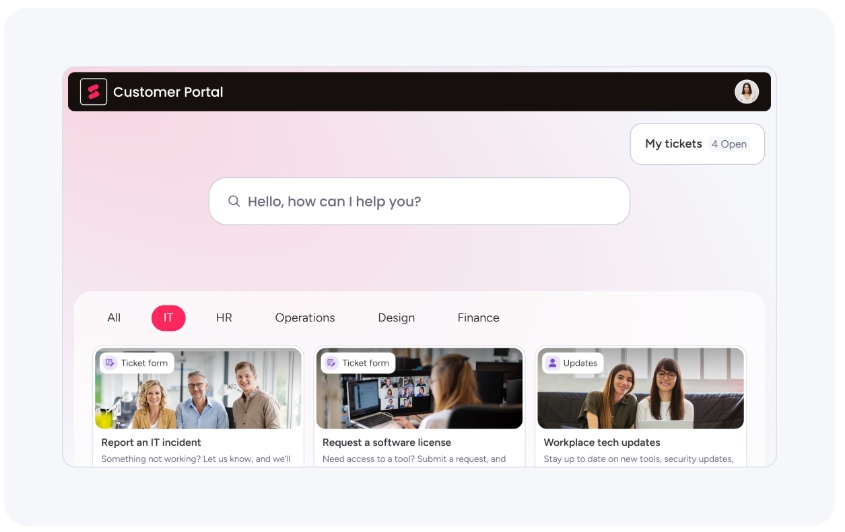Switch to the Finance tab
The height and width of the screenshot is (532, 845).
pyautogui.click(x=478, y=318)
